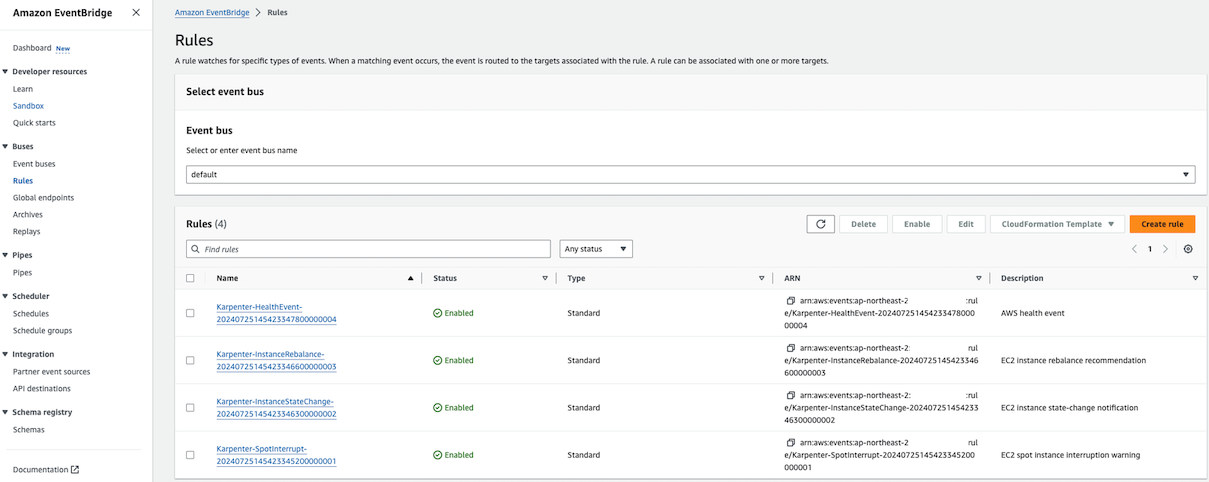Click the Description column sort arrow
This screenshot has width=1209, height=482.
(x=1195, y=278)
